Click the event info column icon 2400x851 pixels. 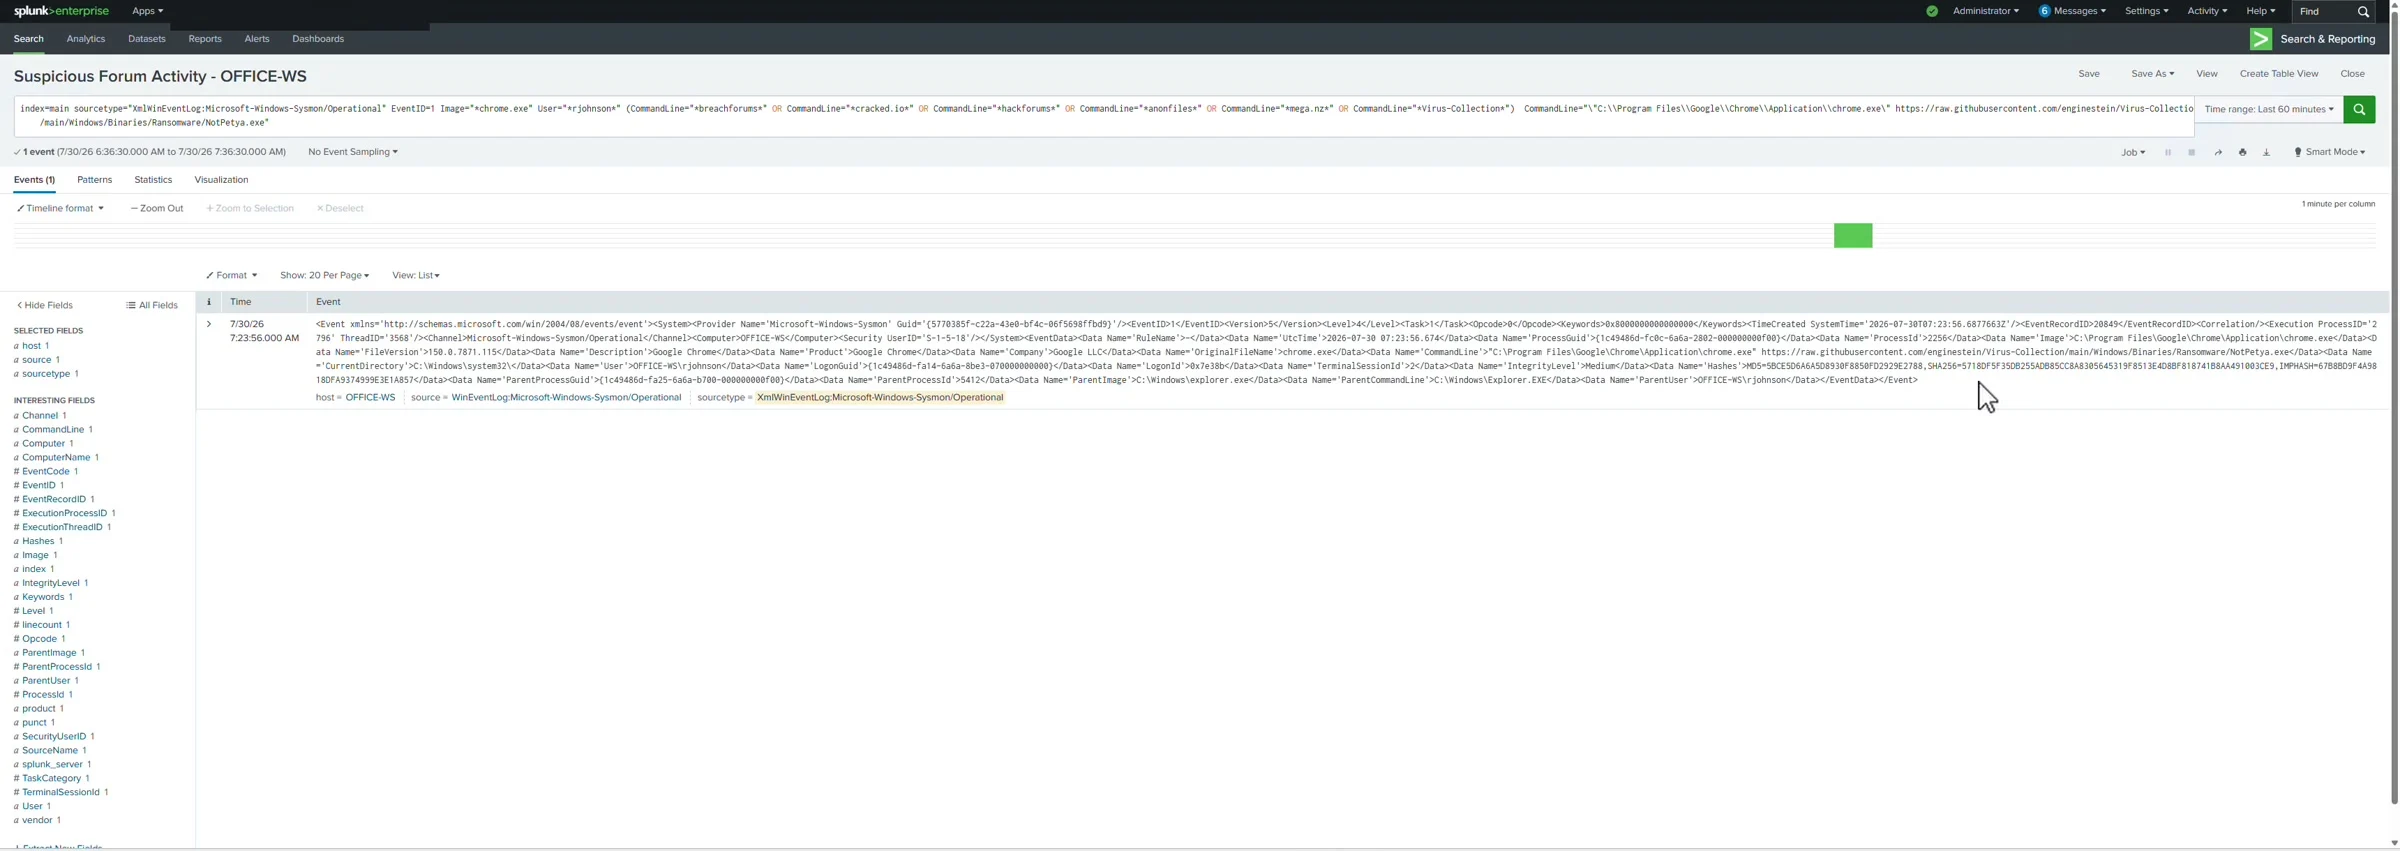209,301
